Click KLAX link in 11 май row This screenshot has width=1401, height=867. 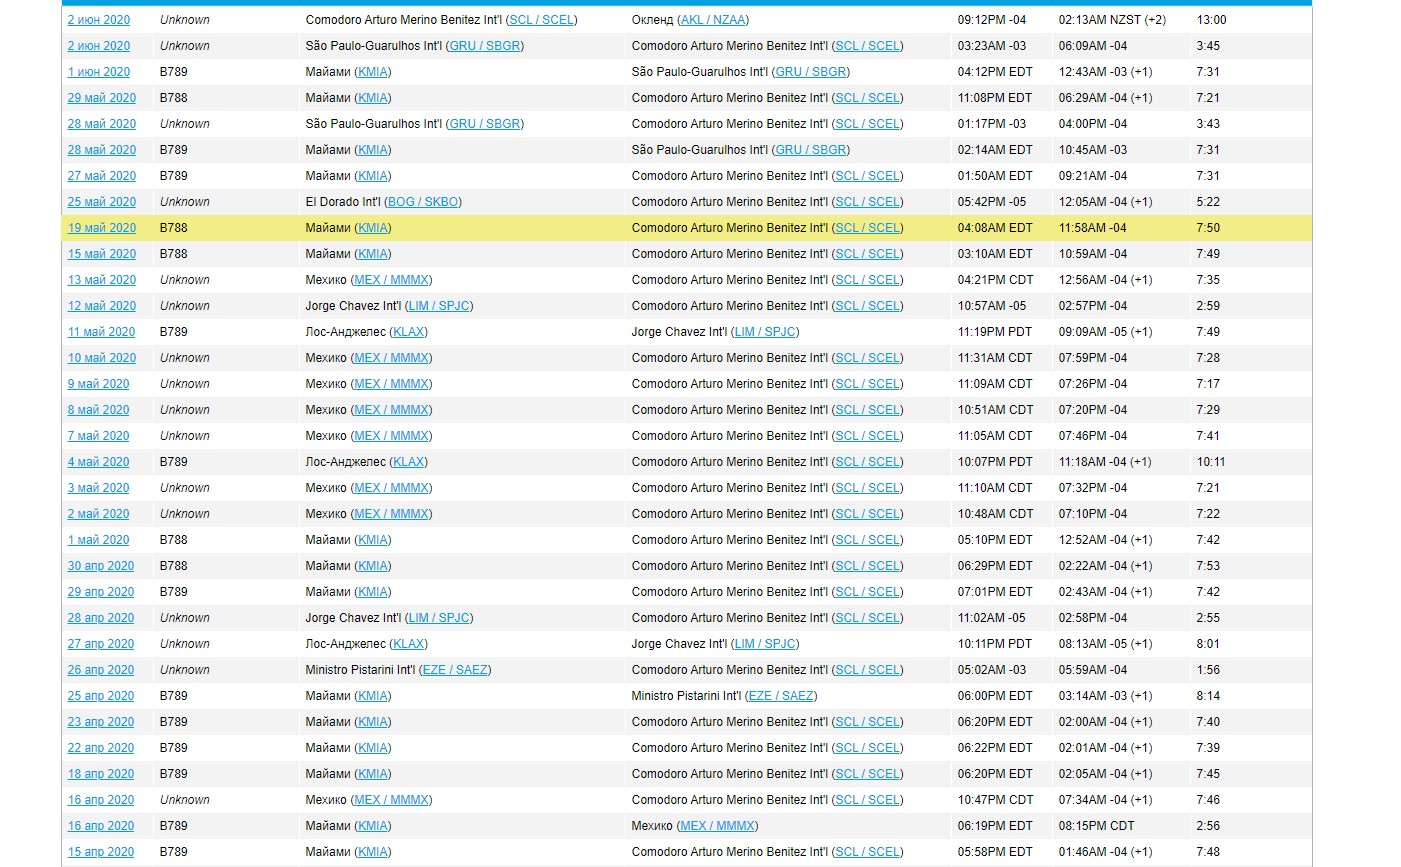pos(409,332)
